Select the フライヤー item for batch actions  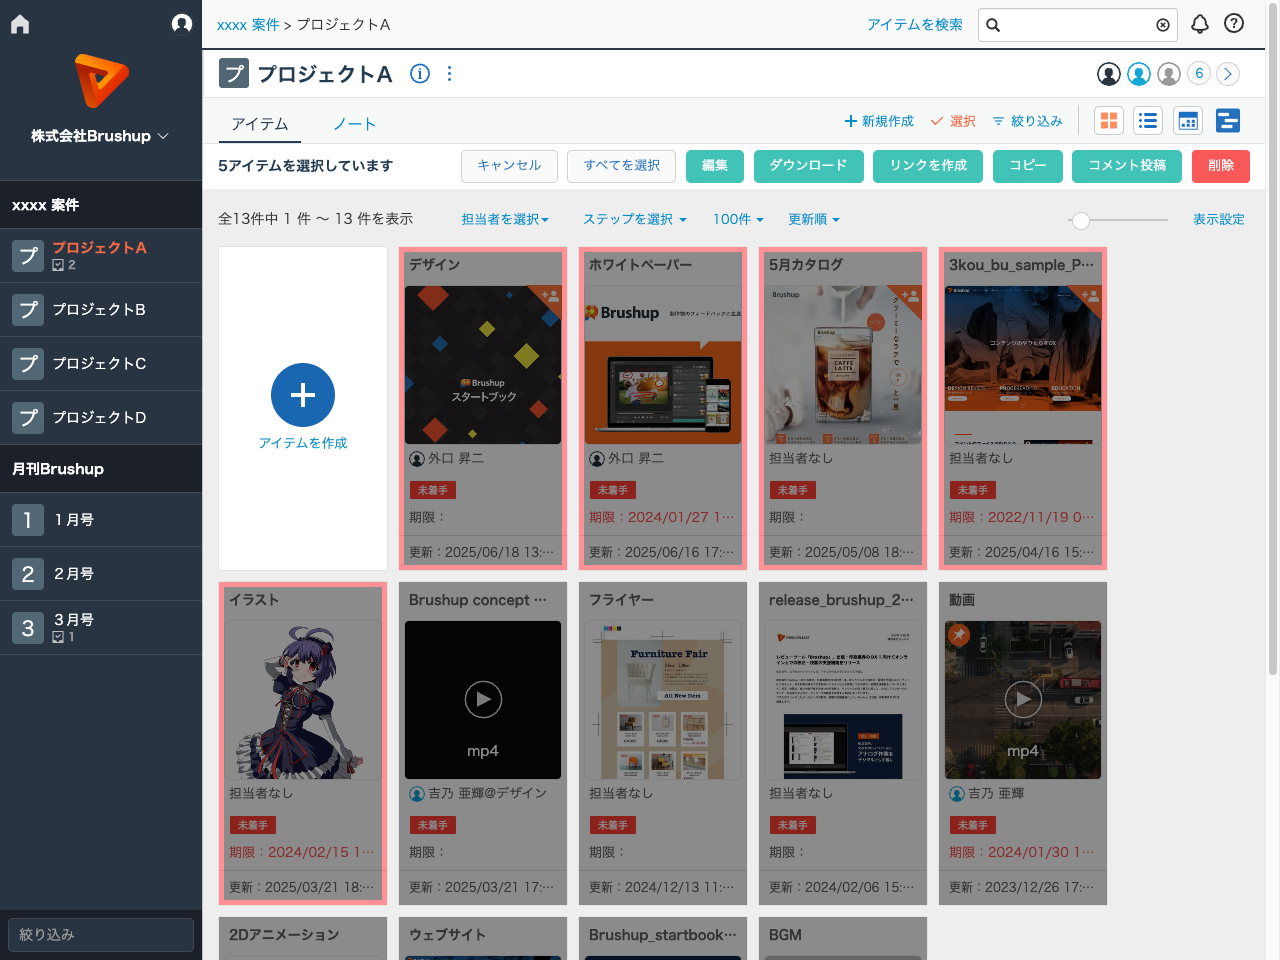pos(663,700)
